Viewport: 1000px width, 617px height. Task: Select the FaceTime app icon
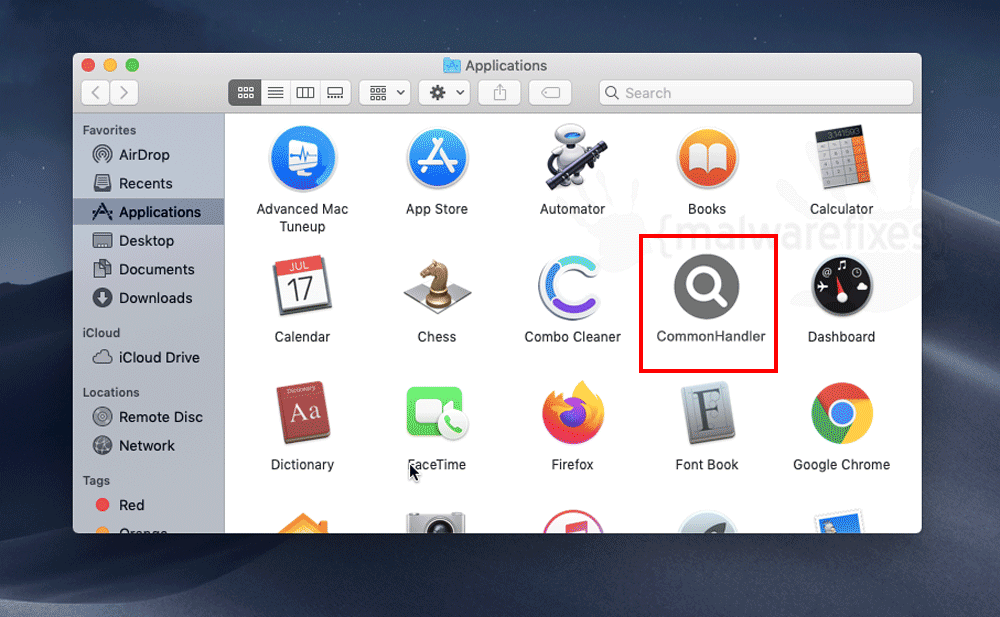[x=437, y=413]
